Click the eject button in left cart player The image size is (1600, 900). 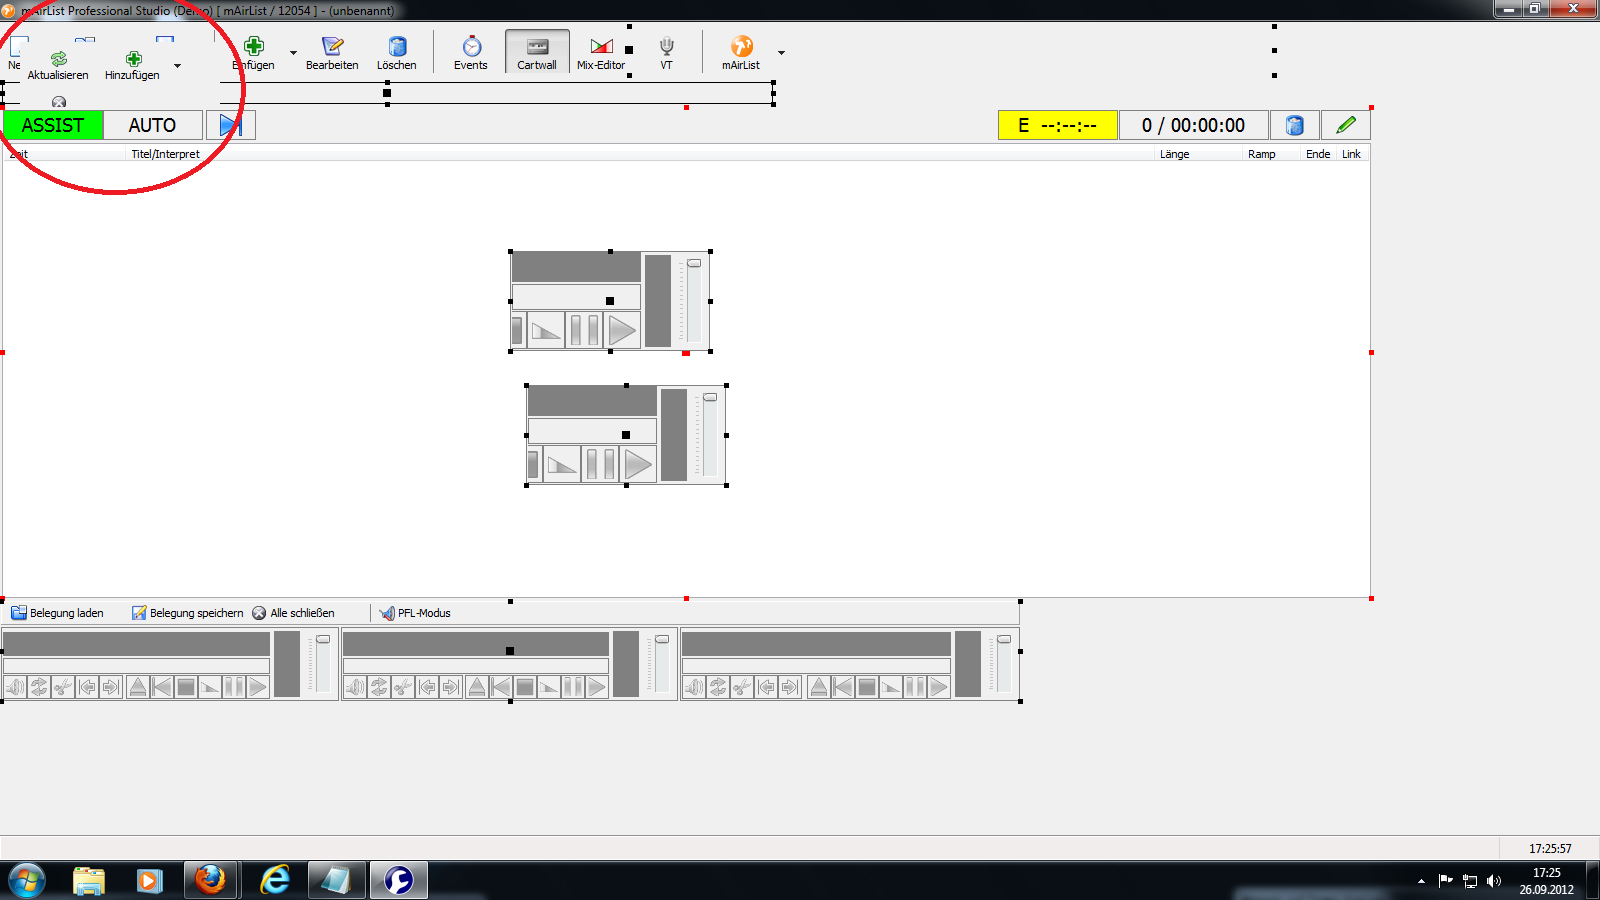click(x=138, y=687)
